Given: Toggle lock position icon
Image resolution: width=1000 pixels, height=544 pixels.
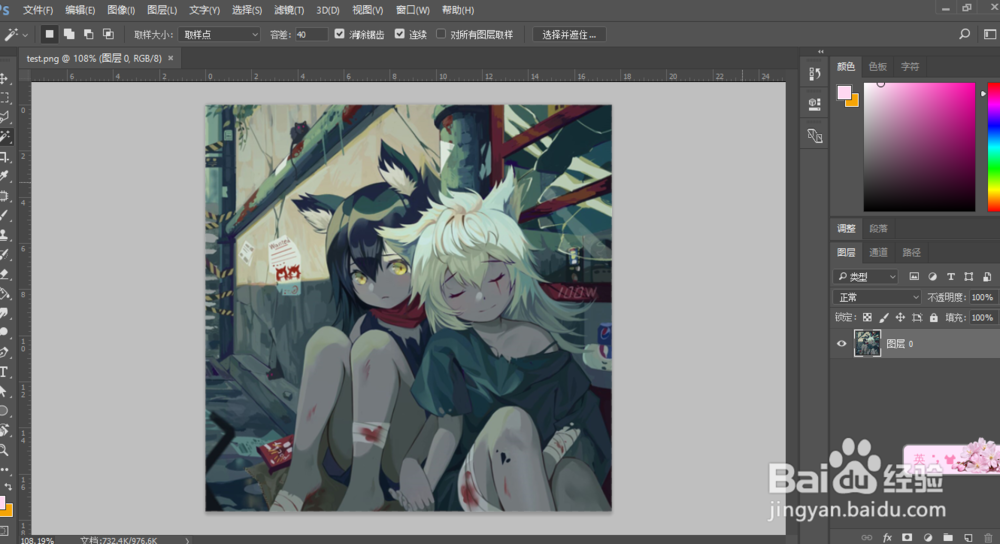Looking at the screenshot, I should coord(900,318).
